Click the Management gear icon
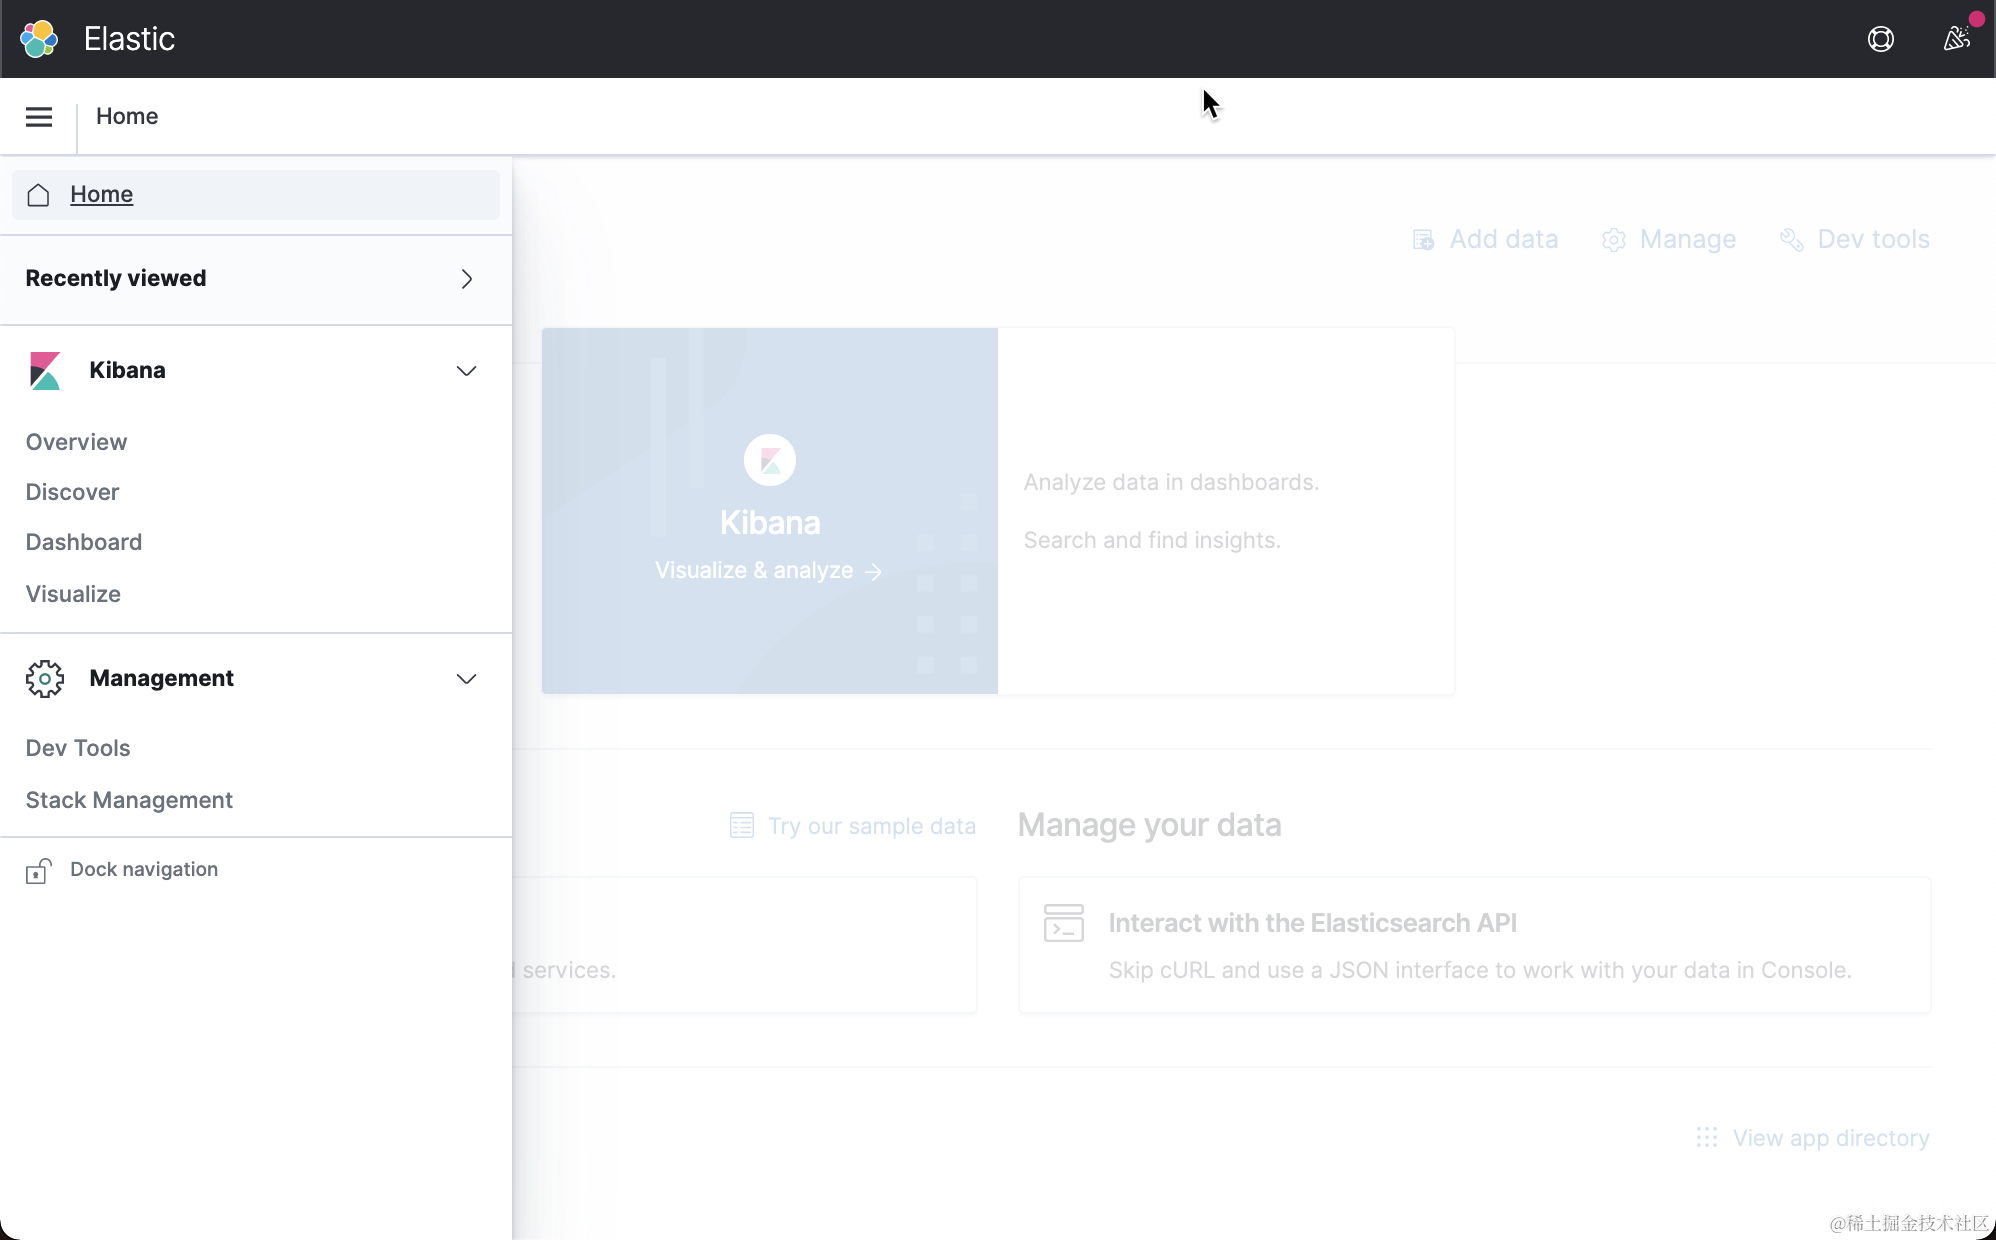The height and width of the screenshot is (1240, 1996). [45, 679]
